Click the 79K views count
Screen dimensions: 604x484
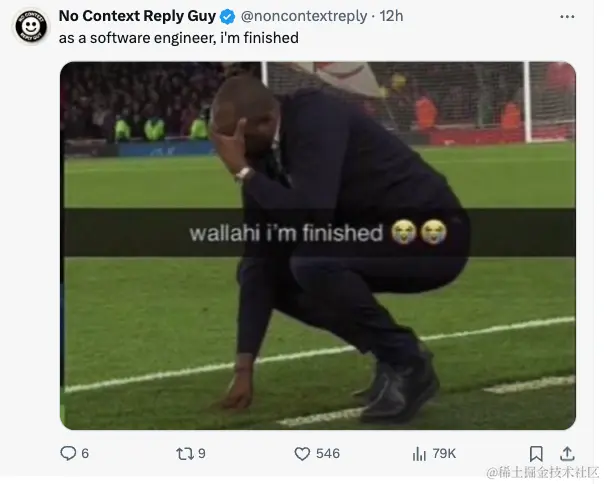pyautogui.click(x=444, y=454)
